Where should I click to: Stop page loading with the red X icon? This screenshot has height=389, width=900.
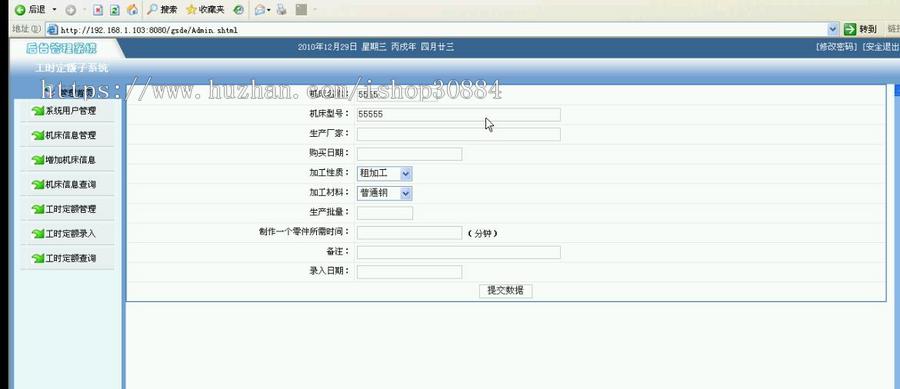click(x=98, y=10)
